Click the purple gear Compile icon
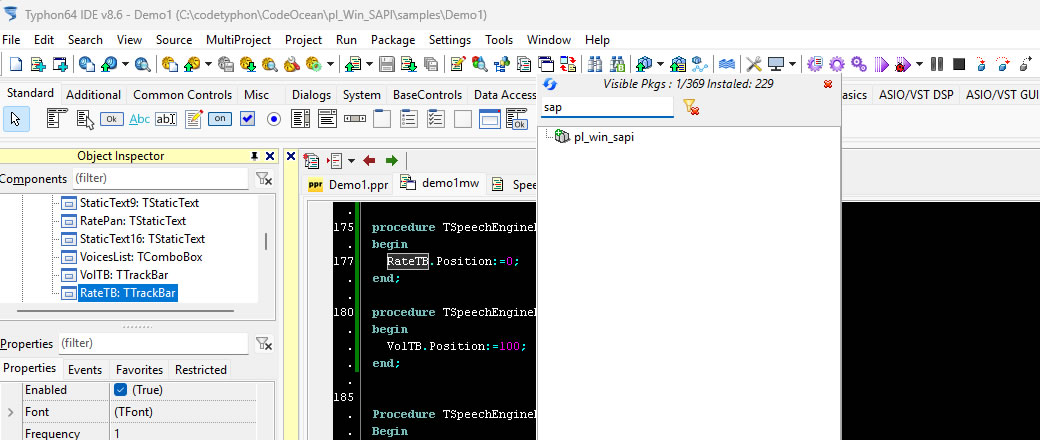Image resolution: width=1040 pixels, height=440 pixels. pos(837,64)
